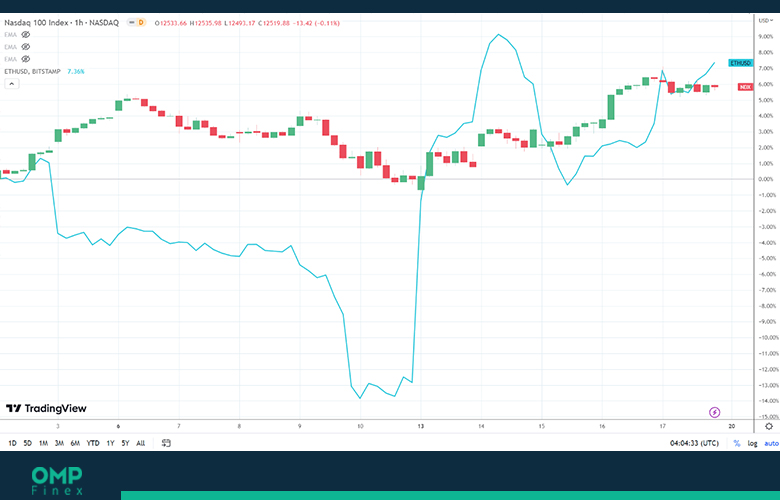Click the TradingView logo
This screenshot has width=780, height=500.
click(x=46, y=408)
